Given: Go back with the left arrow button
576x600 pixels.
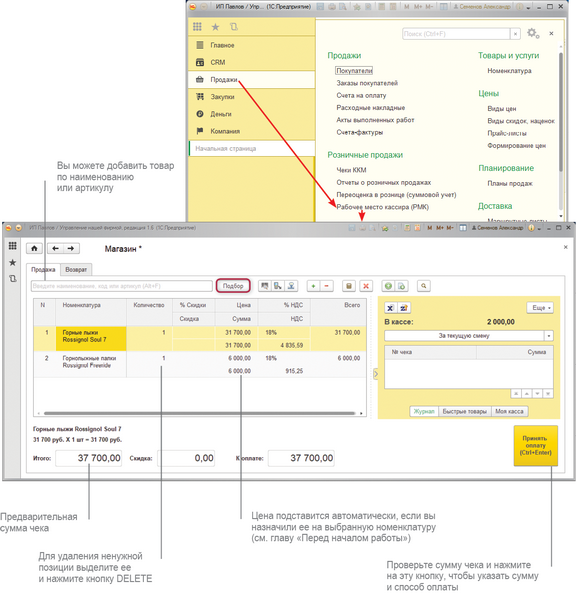Looking at the screenshot, I should pos(55,249).
